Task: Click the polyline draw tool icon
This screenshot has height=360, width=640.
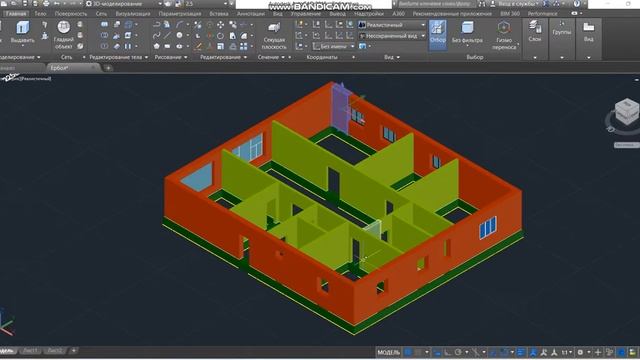Action: (157, 25)
